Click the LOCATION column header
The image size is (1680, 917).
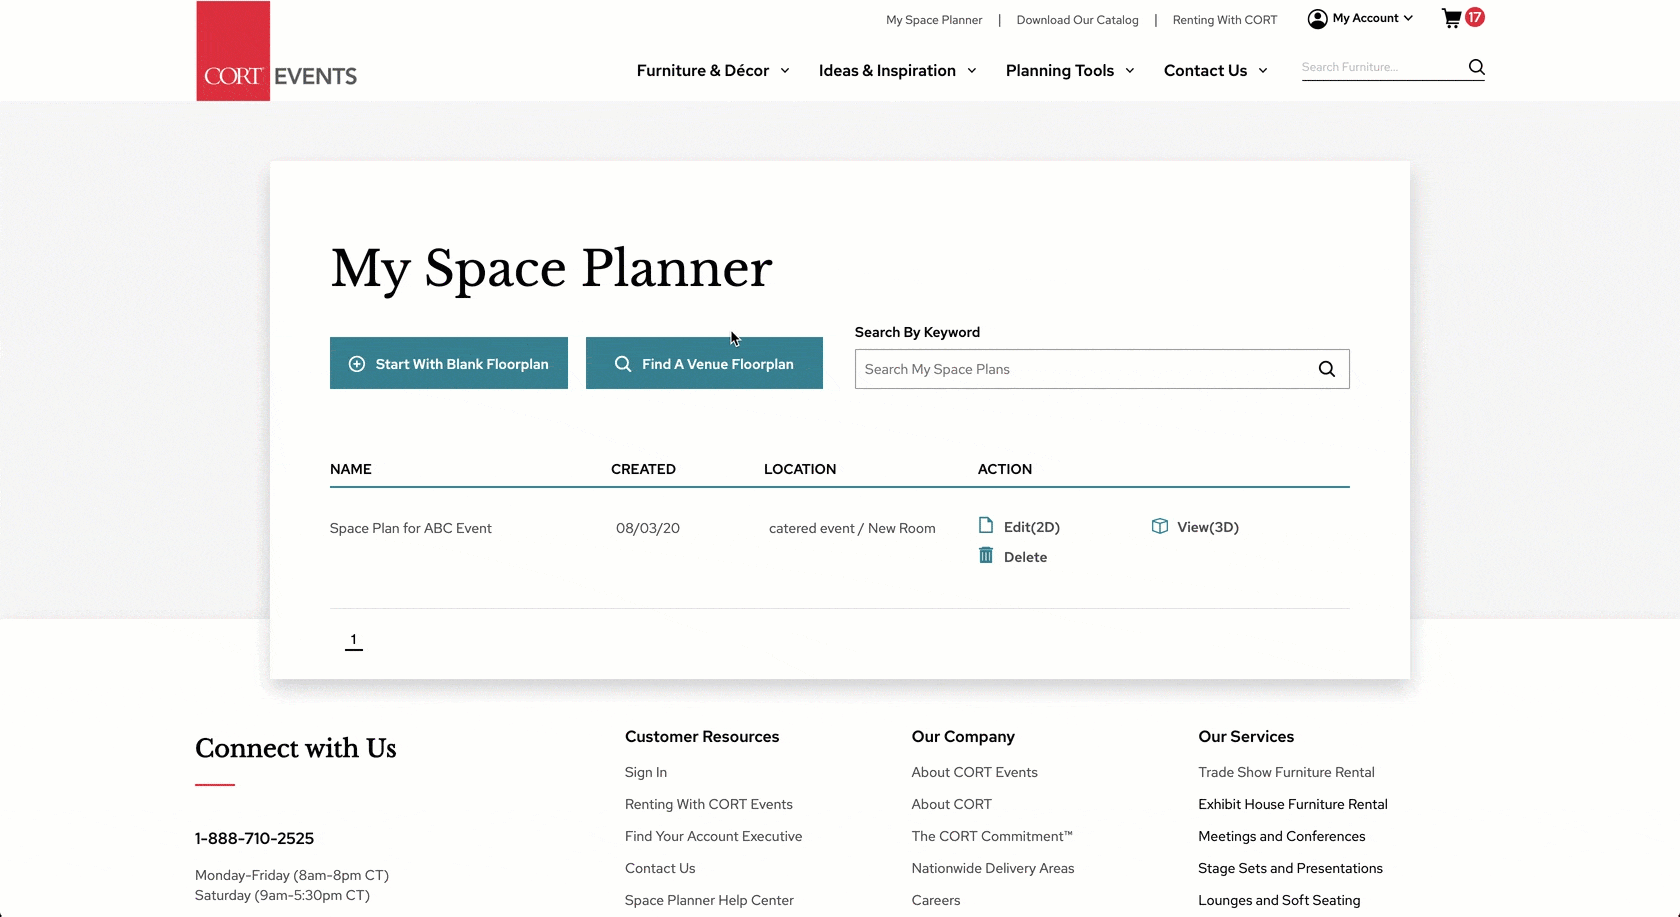800,469
